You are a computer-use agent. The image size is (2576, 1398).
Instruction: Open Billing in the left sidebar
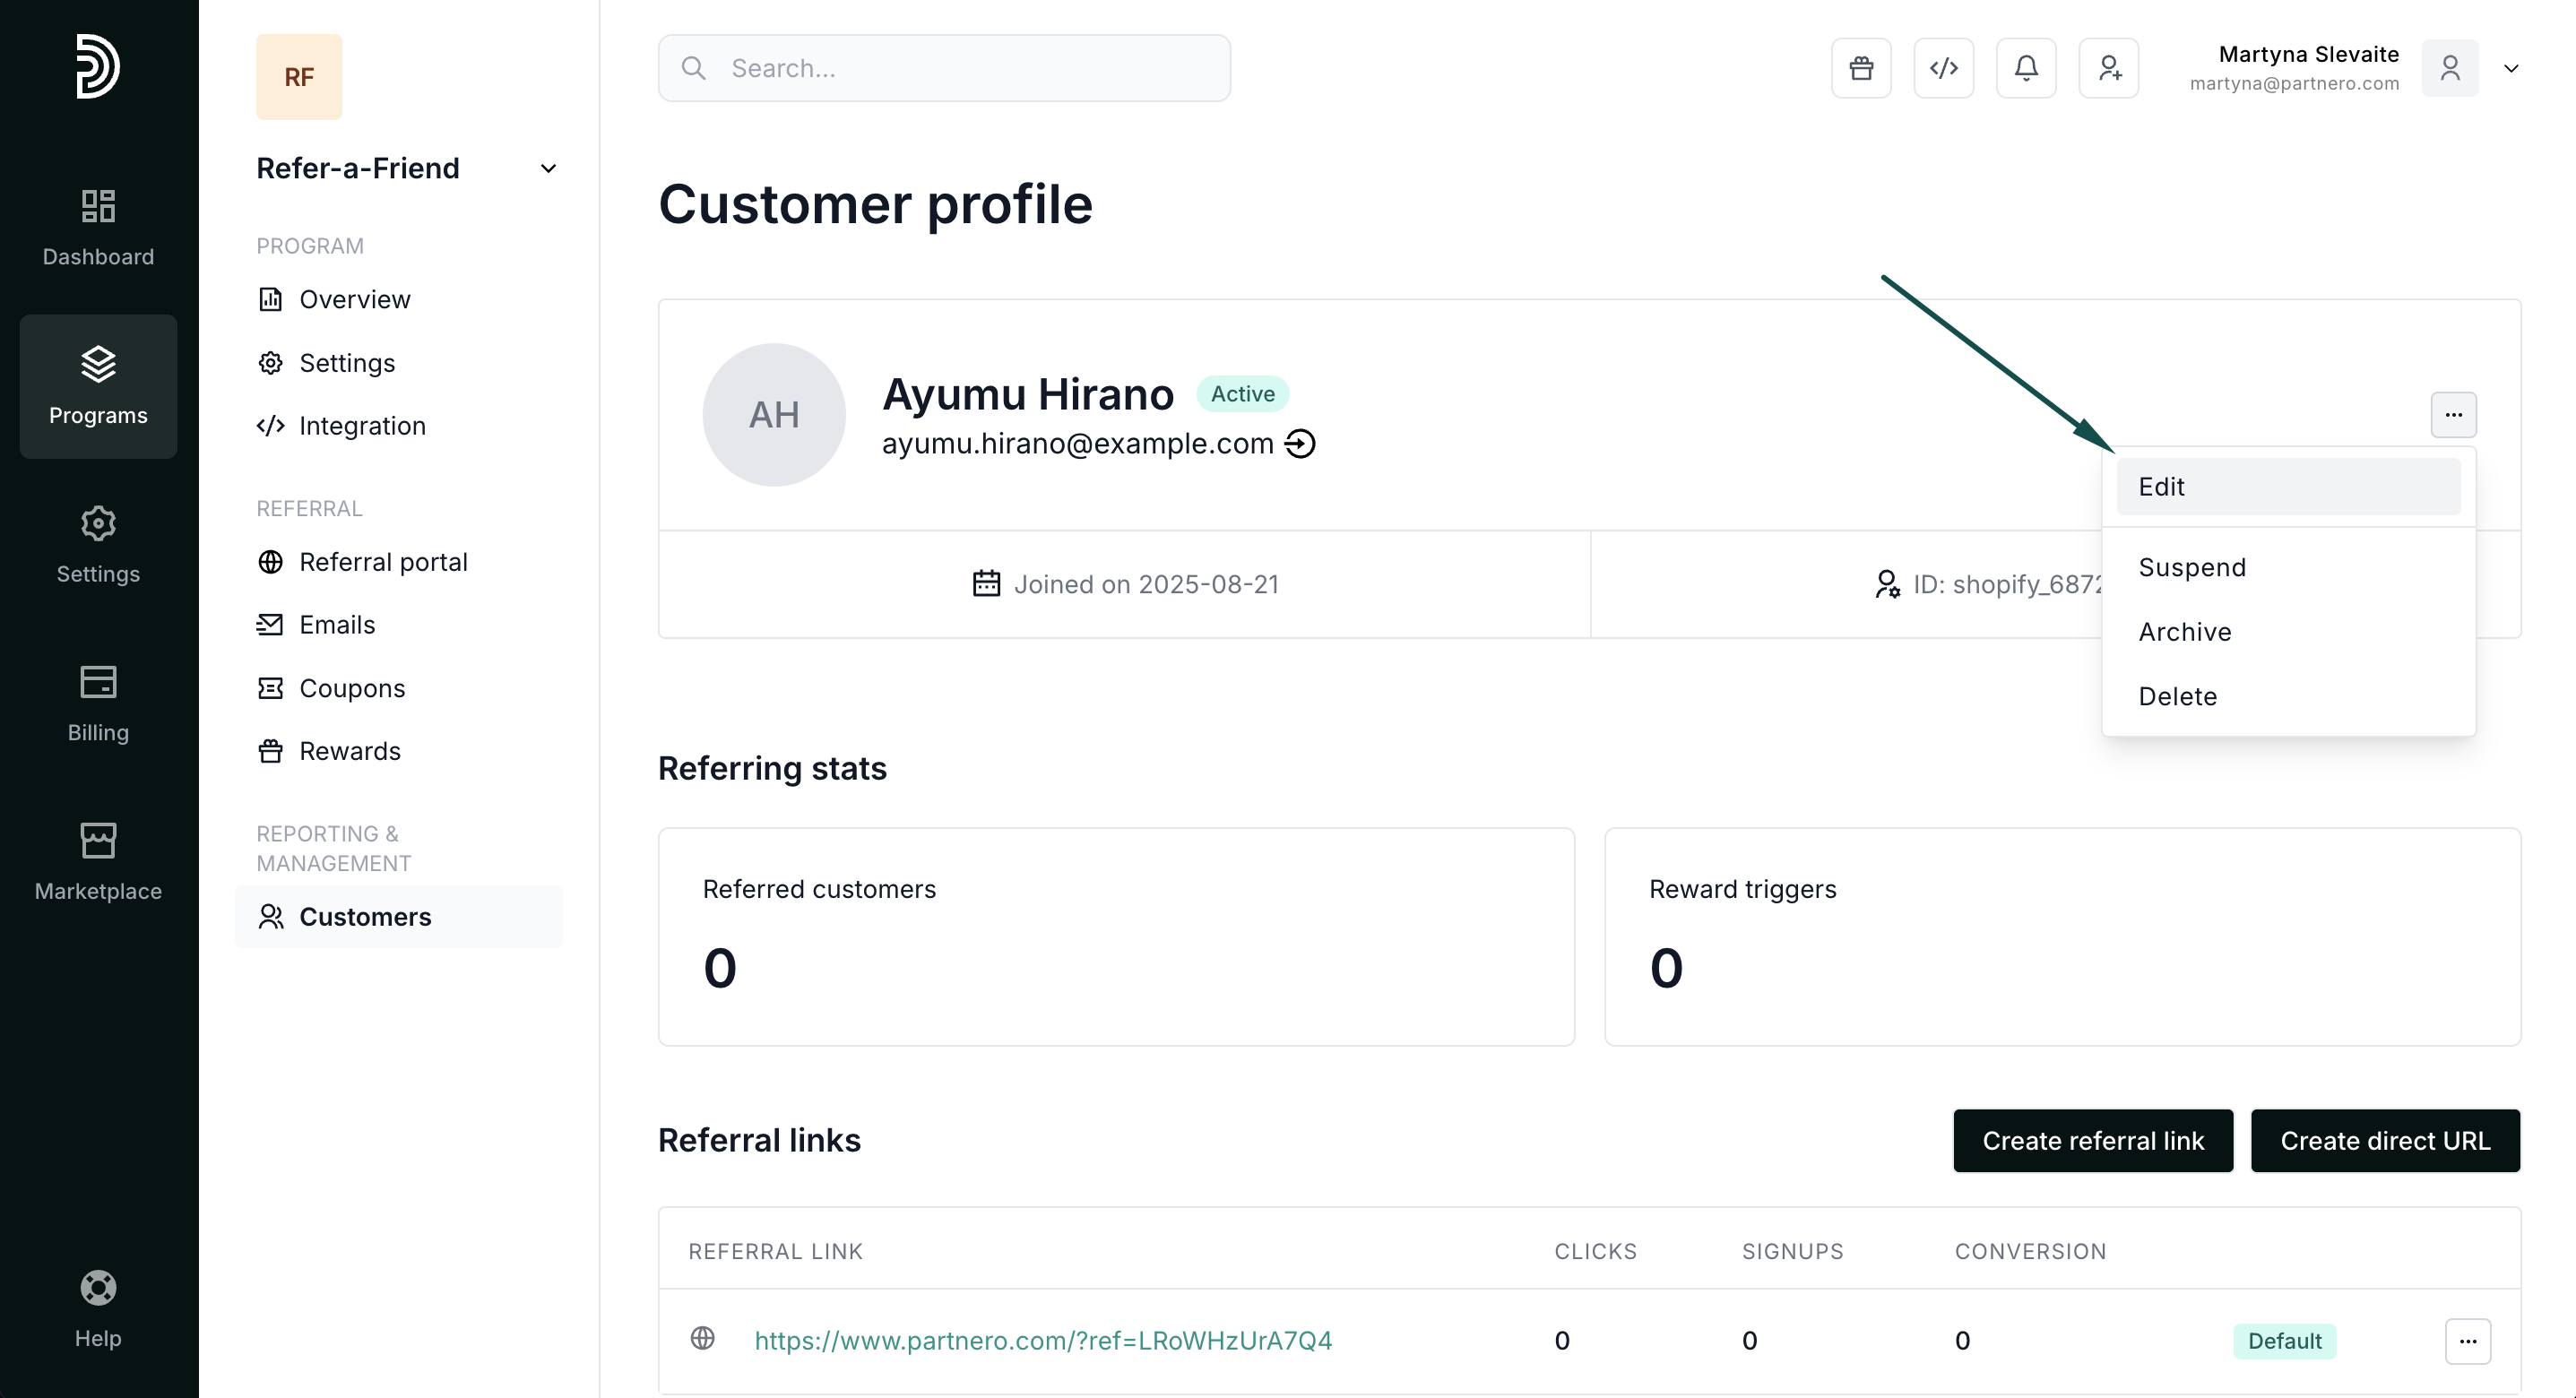point(98,703)
